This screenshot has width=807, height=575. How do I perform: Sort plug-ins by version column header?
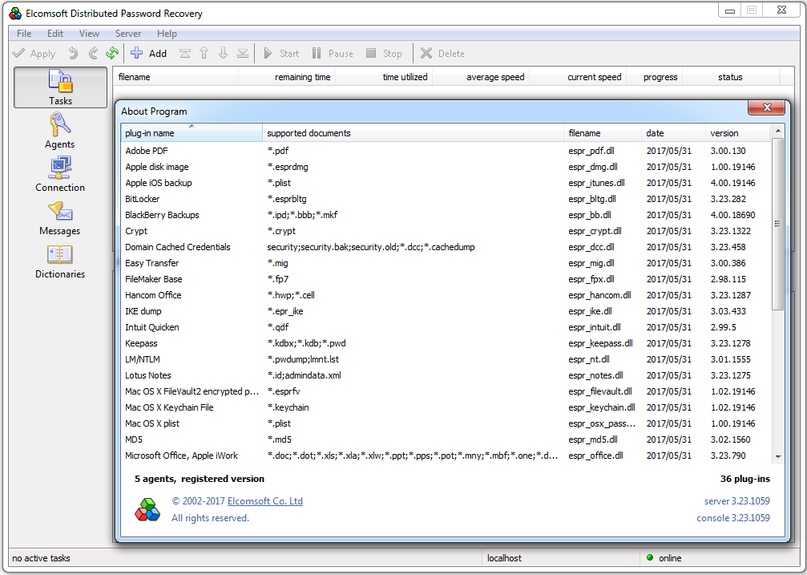point(736,133)
